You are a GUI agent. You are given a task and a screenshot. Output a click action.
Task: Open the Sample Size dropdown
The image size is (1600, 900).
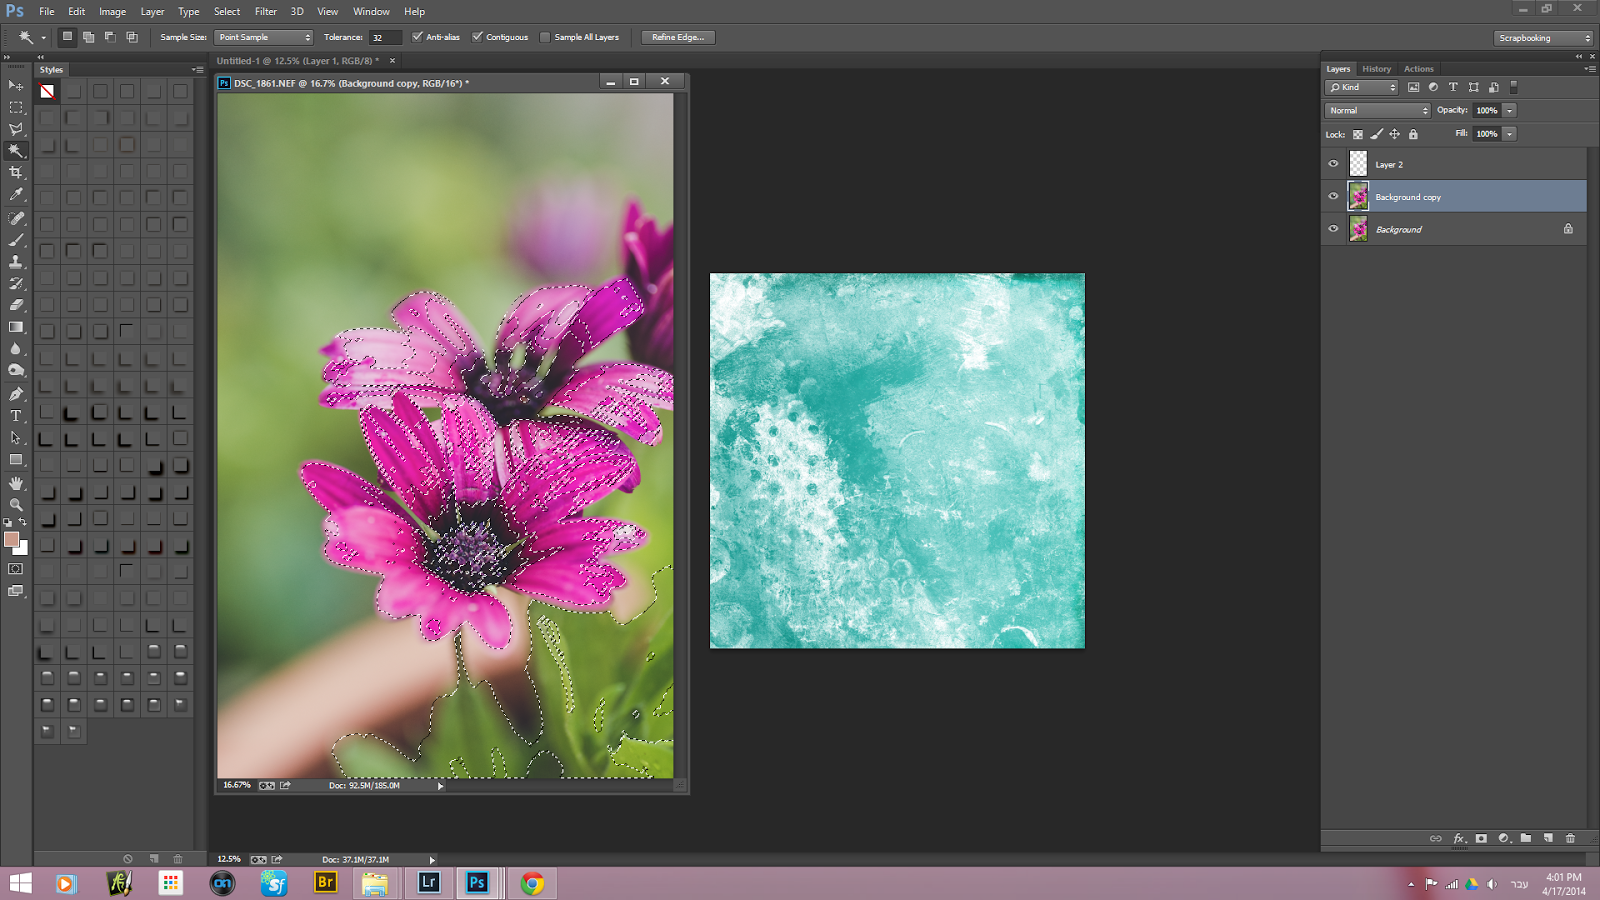(x=264, y=37)
